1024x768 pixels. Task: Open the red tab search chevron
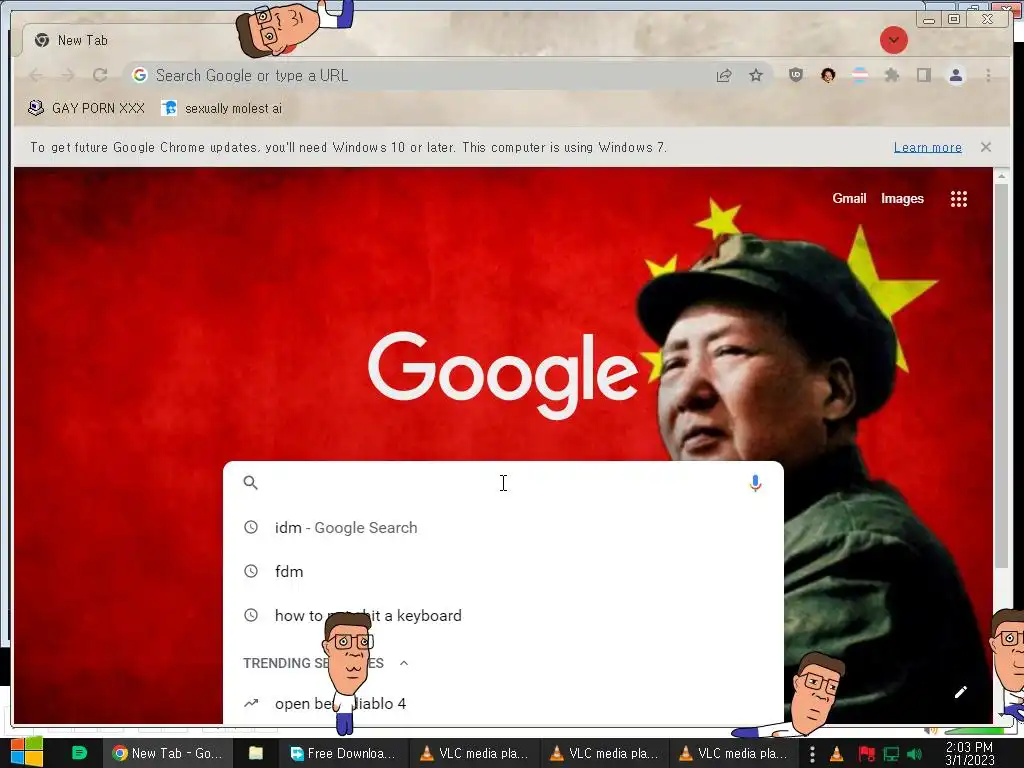tap(893, 40)
